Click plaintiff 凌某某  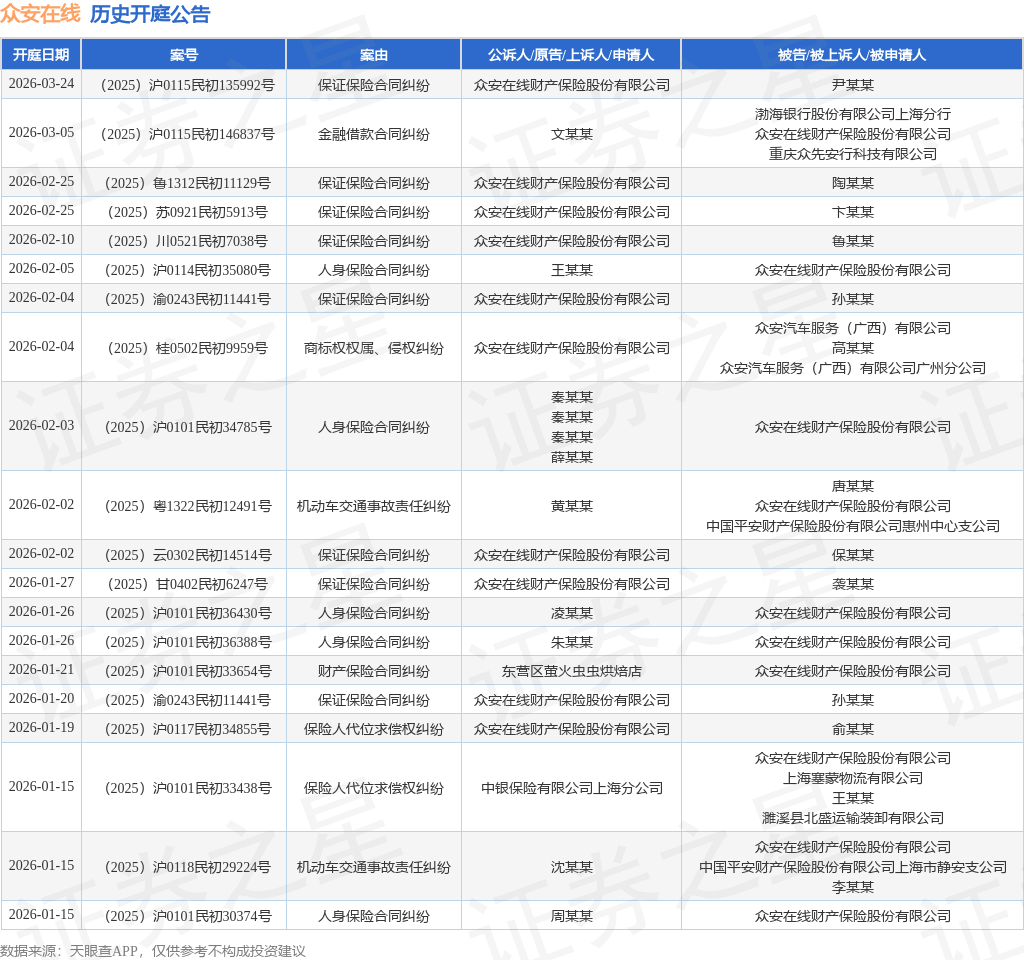(x=571, y=613)
